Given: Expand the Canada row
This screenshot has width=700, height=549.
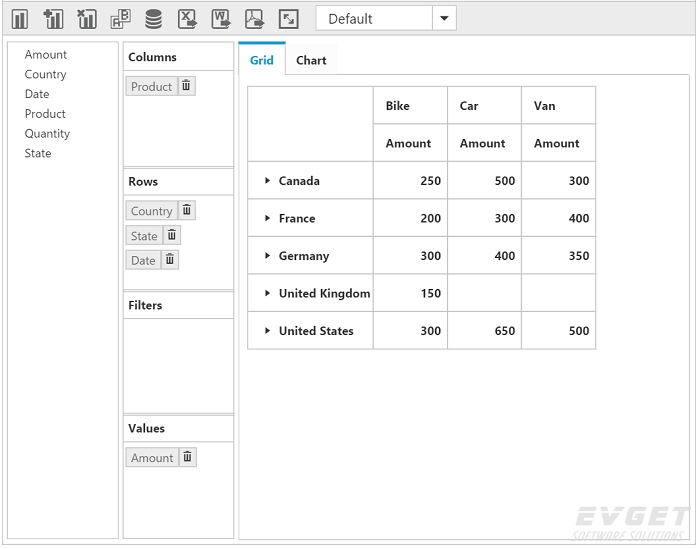Looking at the screenshot, I should (x=267, y=180).
